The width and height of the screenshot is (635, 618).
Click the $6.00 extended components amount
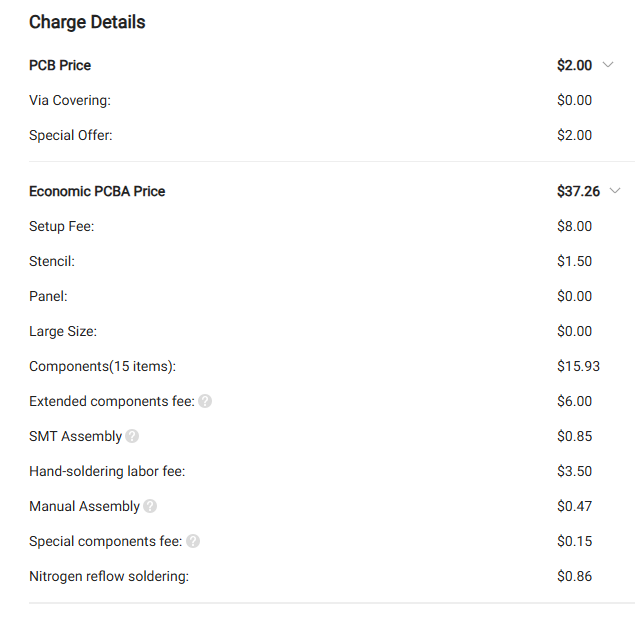tap(574, 401)
